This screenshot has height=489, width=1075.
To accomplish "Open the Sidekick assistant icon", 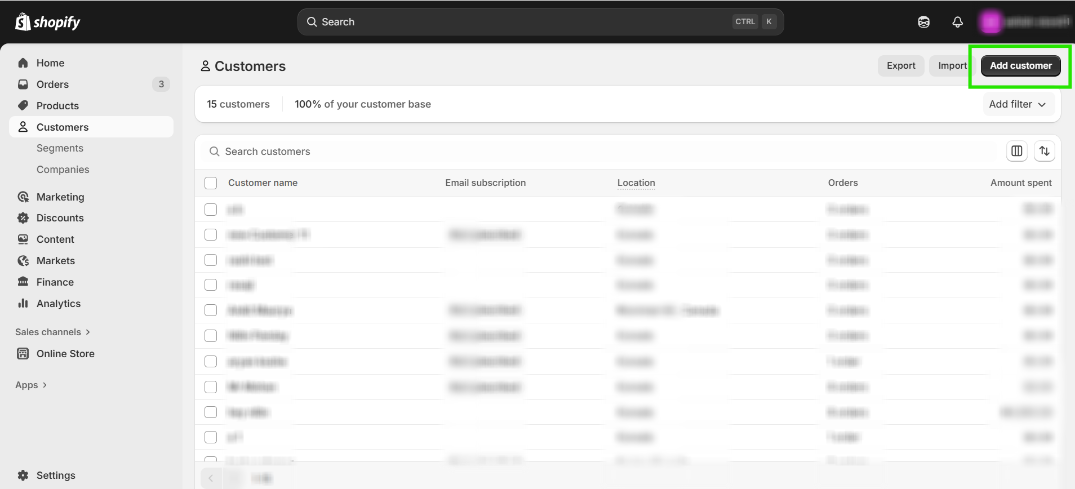I will tap(924, 22).
